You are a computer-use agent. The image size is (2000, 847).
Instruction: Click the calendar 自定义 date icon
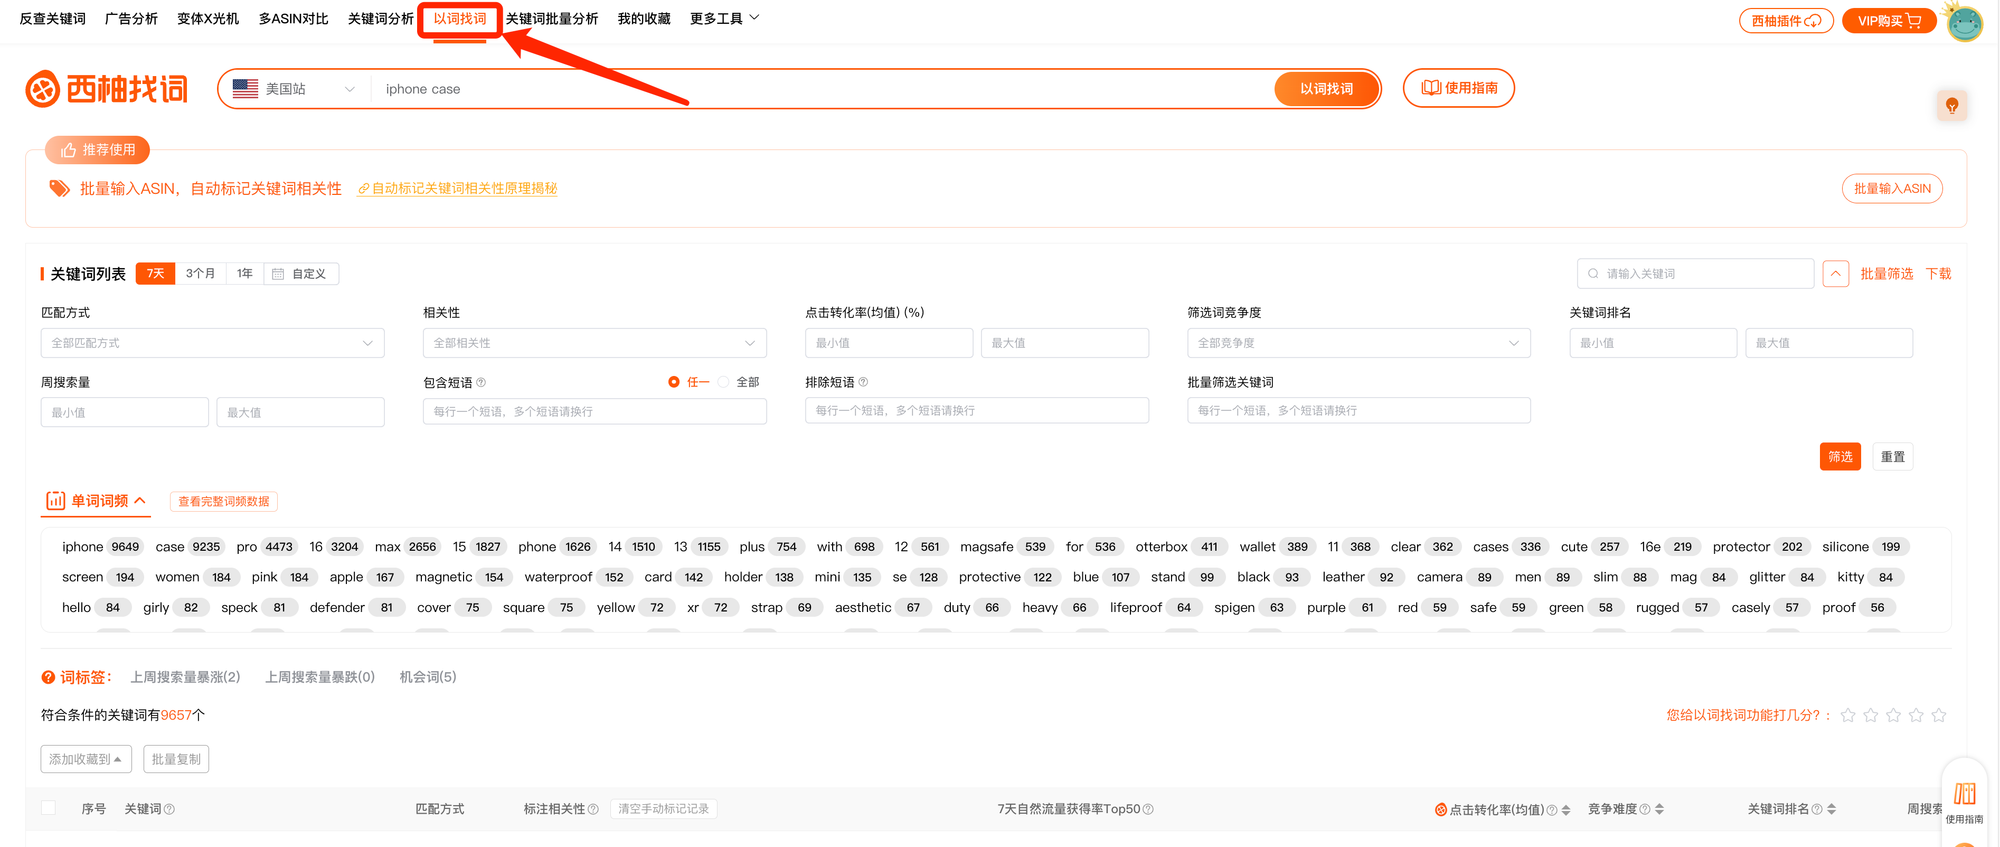pos(278,274)
